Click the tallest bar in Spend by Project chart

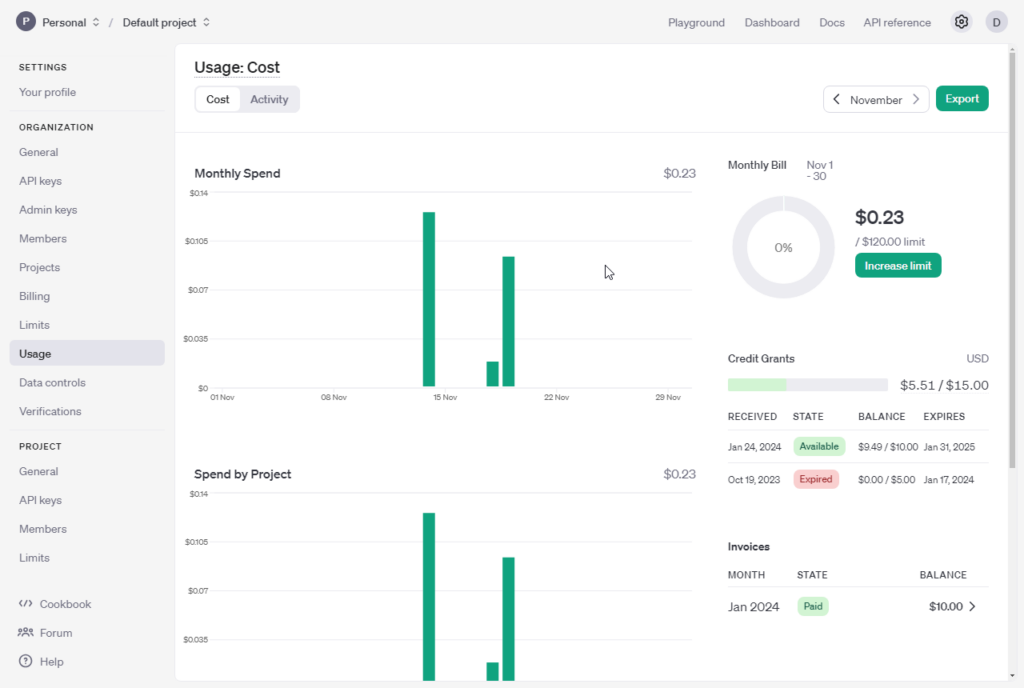428,597
